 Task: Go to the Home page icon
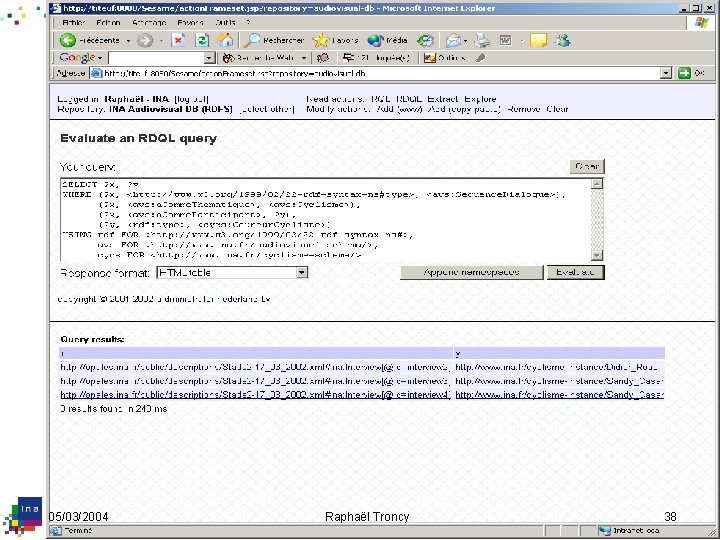225,40
